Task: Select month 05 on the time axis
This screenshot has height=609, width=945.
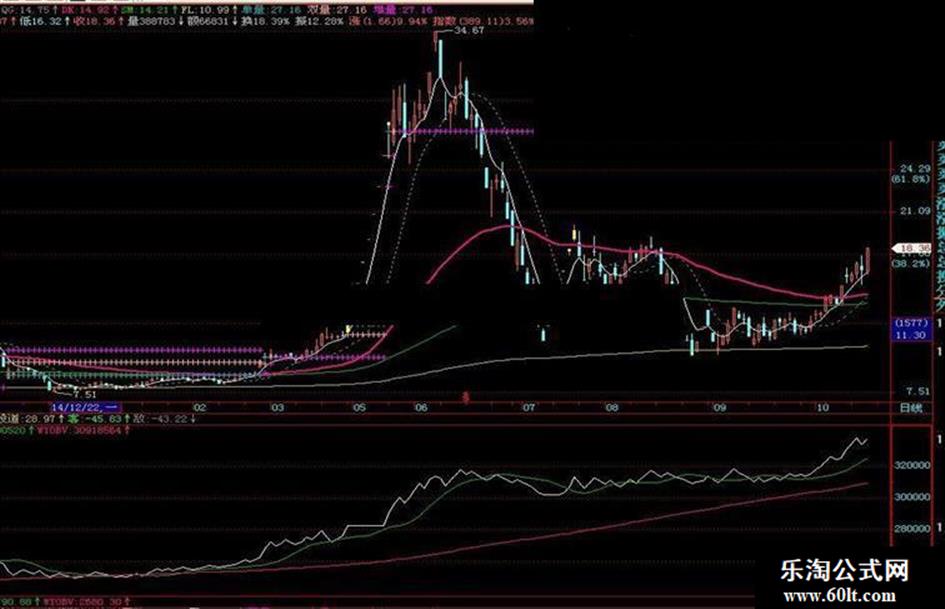Action: [359, 408]
